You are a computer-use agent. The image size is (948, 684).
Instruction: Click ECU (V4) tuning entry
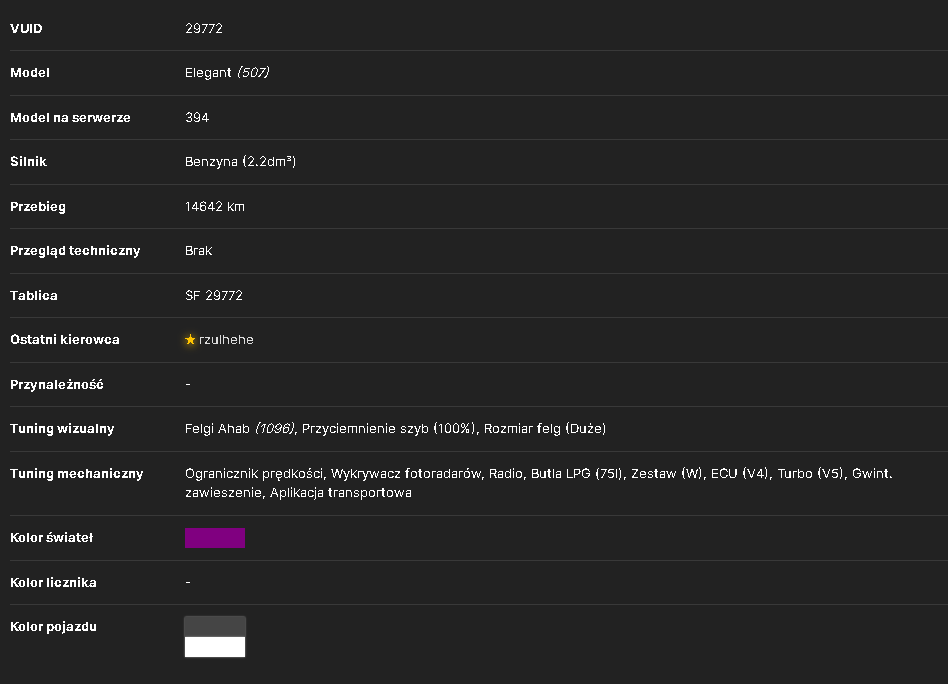[740, 474]
